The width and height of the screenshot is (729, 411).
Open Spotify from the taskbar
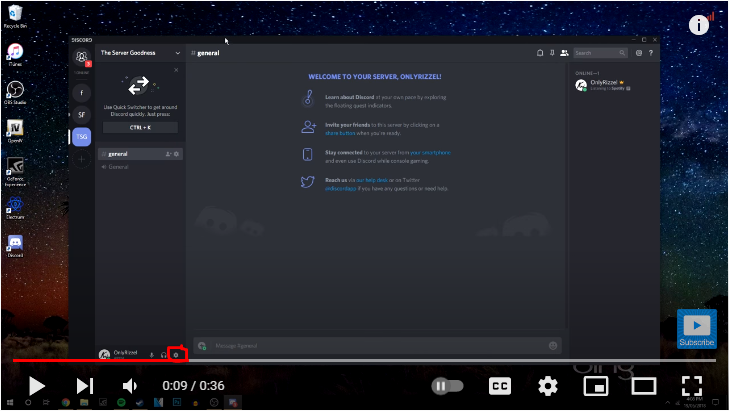[x=121, y=403]
